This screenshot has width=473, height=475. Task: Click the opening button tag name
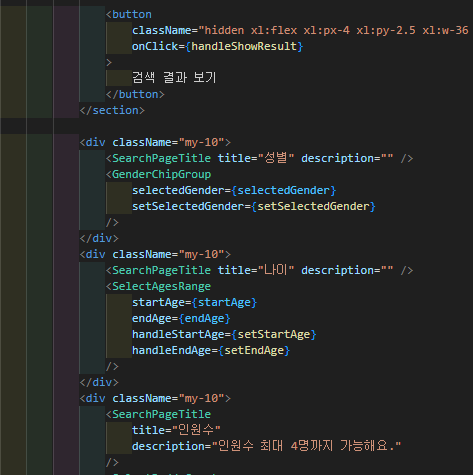(x=132, y=14)
